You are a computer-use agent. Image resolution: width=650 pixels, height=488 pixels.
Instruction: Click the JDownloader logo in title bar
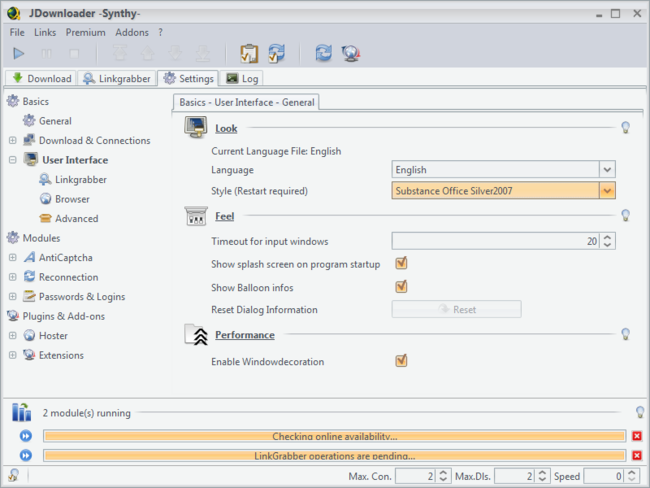tap(14, 13)
